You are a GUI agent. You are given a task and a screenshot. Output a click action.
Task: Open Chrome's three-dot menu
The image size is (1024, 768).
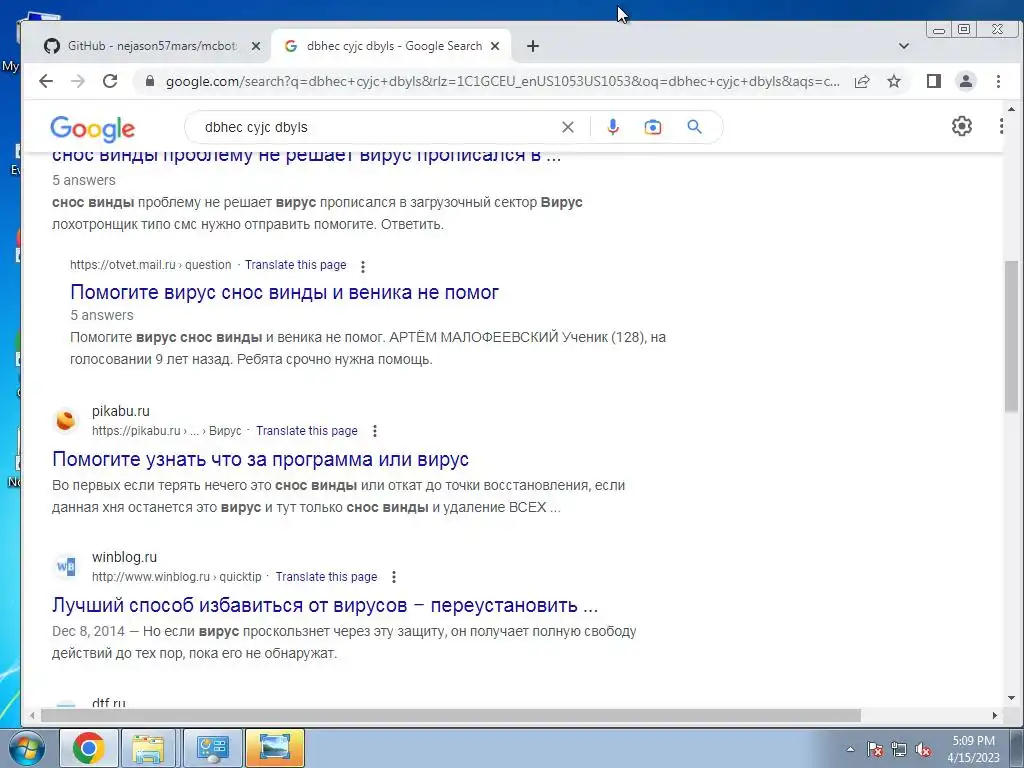[998, 81]
